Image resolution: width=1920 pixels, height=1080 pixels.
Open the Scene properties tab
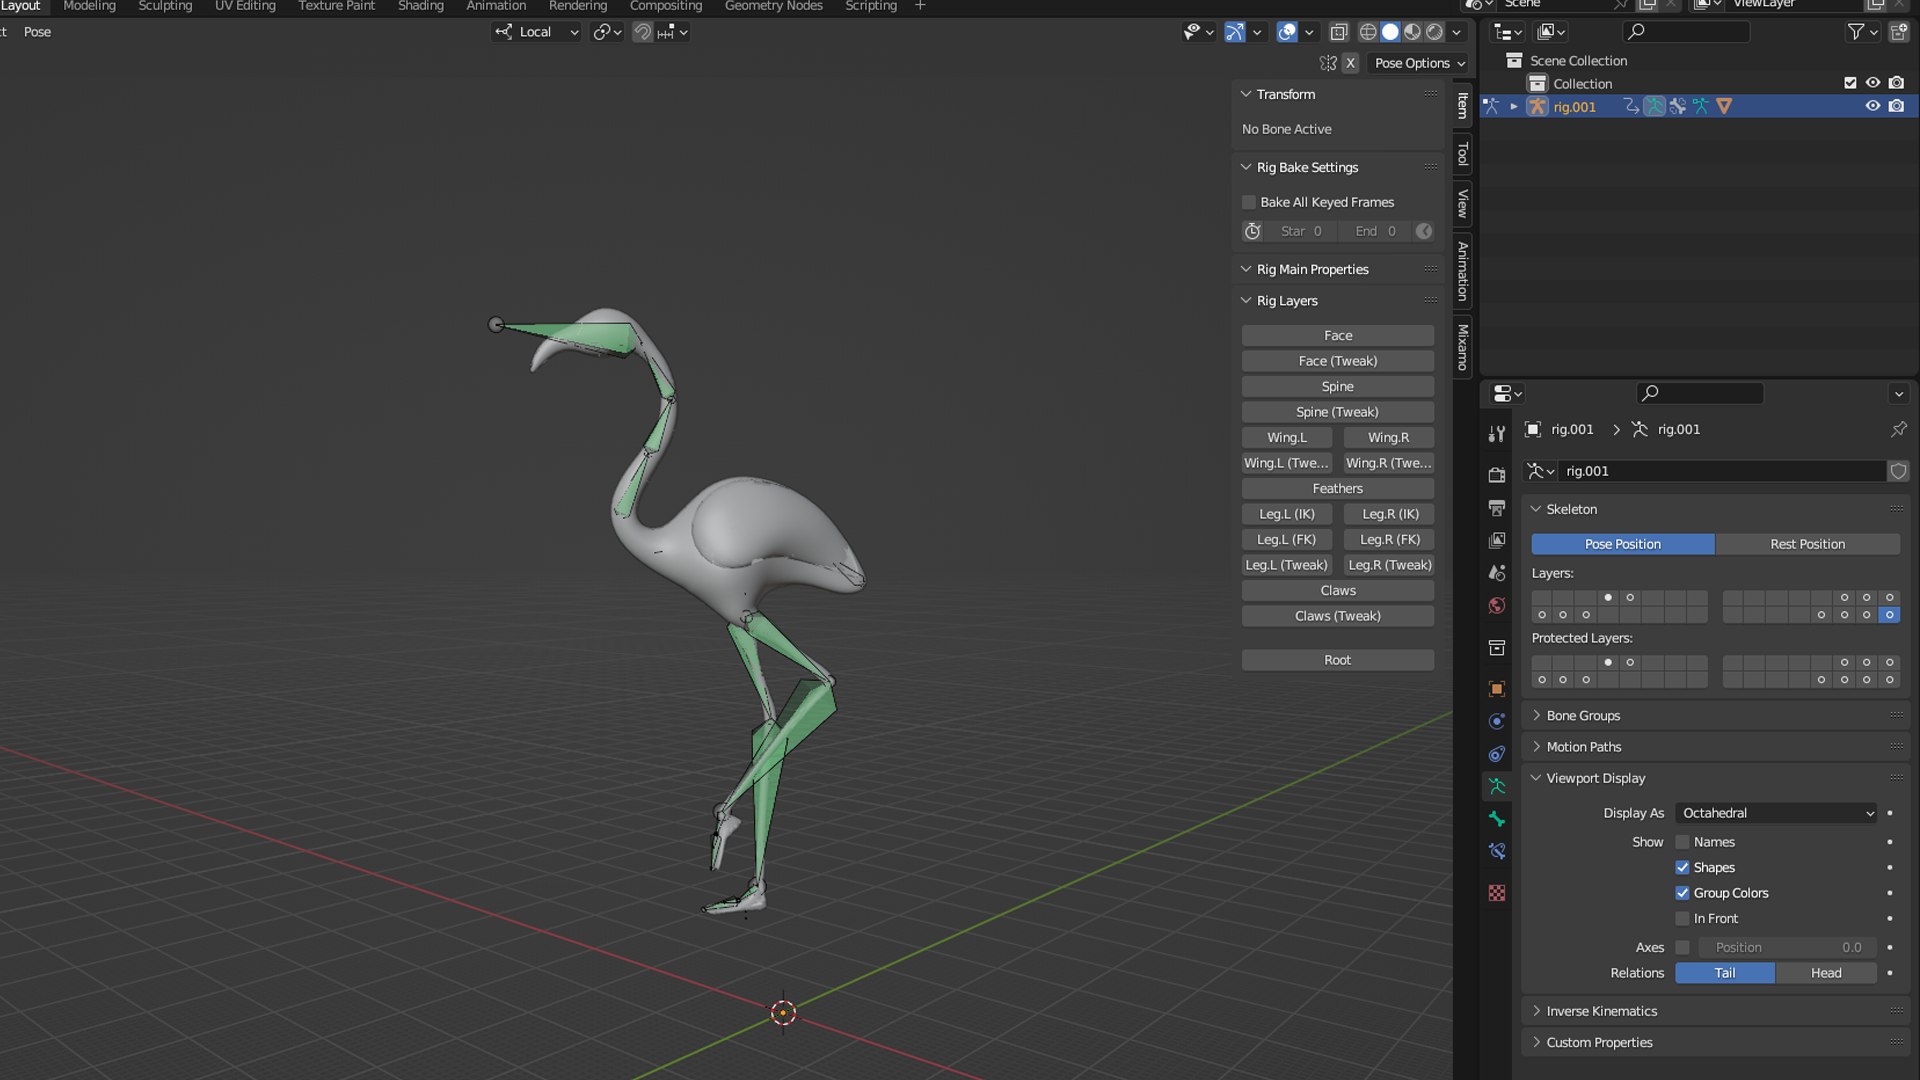click(x=1496, y=573)
